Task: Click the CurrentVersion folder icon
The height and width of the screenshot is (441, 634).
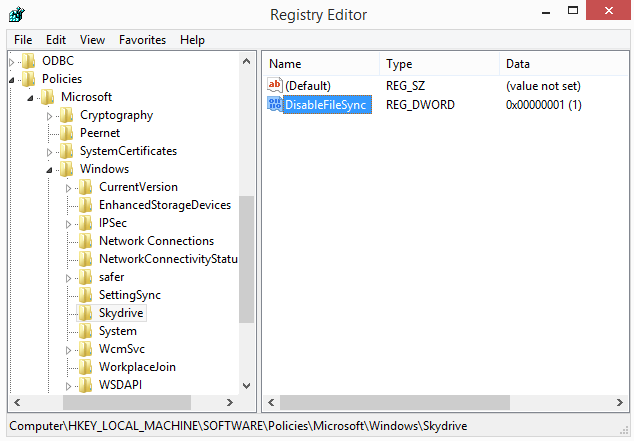Action: point(85,188)
